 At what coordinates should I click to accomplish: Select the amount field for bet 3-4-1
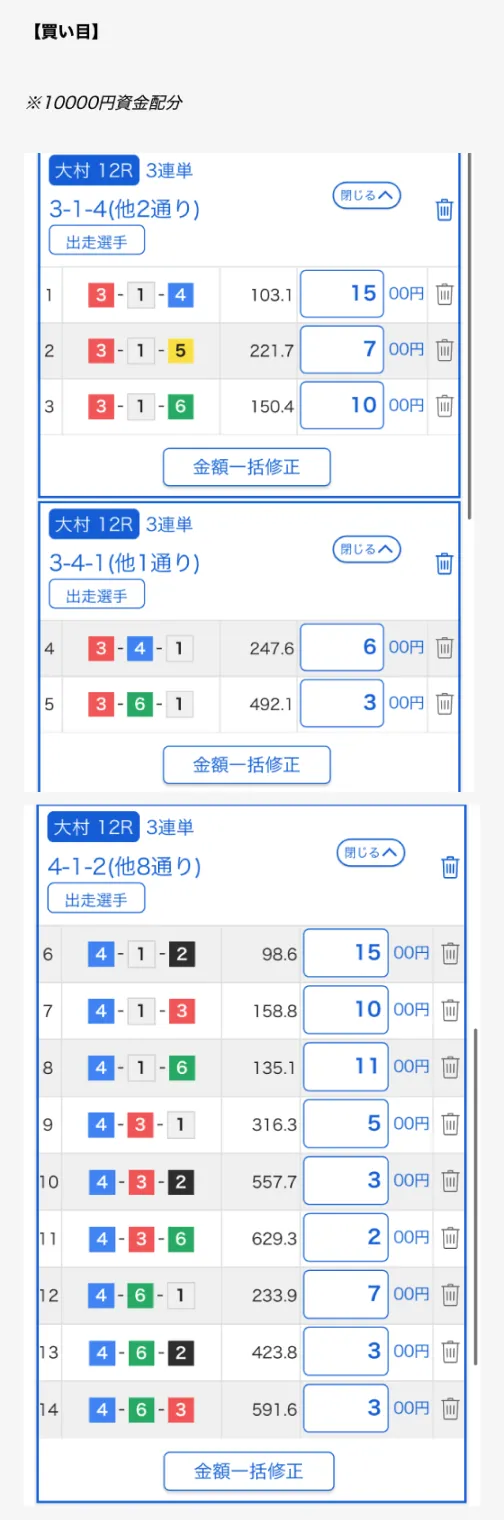pyautogui.click(x=342, y=648)
